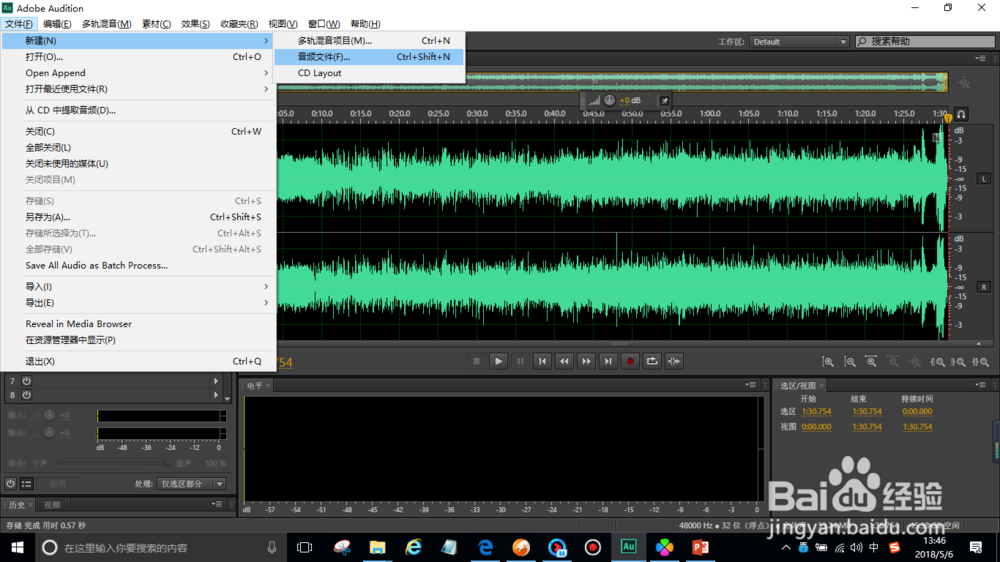Click the Windows search box
Screen dimensions: 1000x562
159,547
